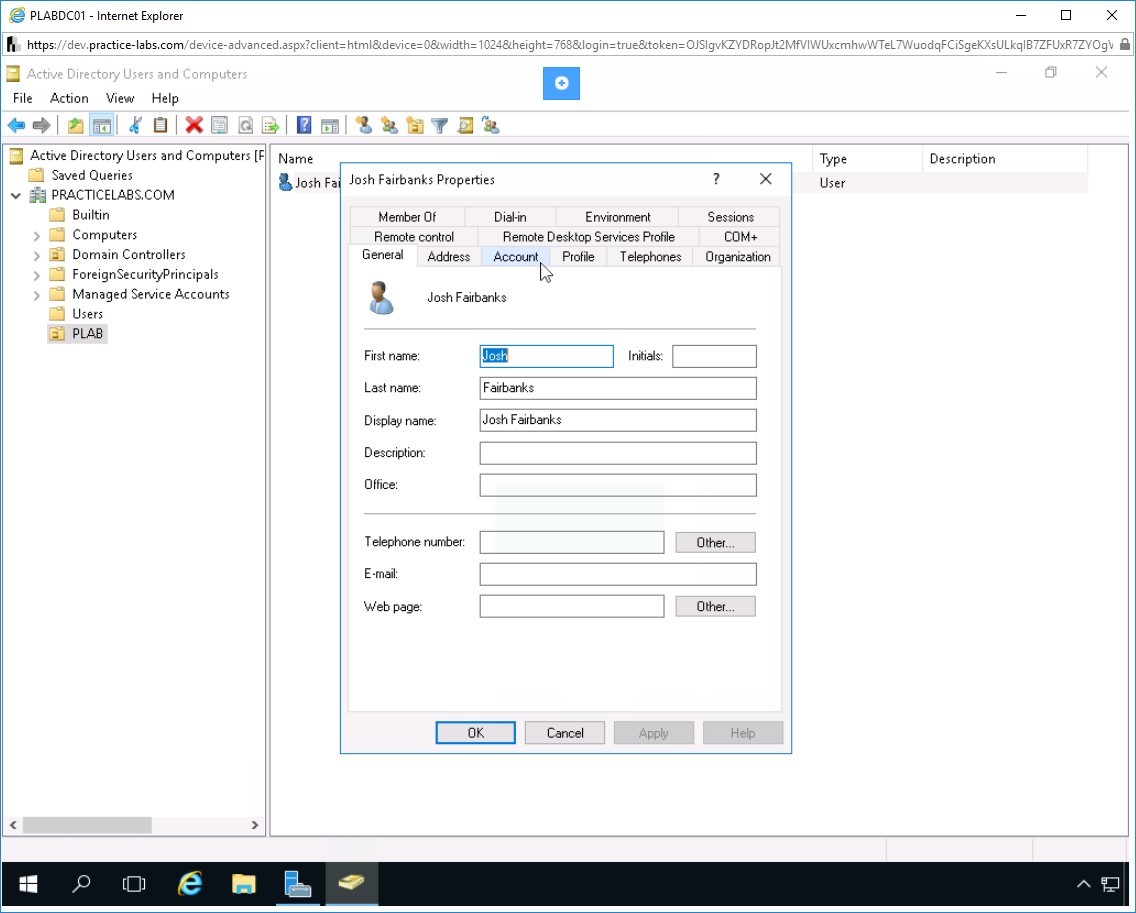Switch to the Member Of tab
This screenshot has width=1136, height=913.
tap(407, 217)
